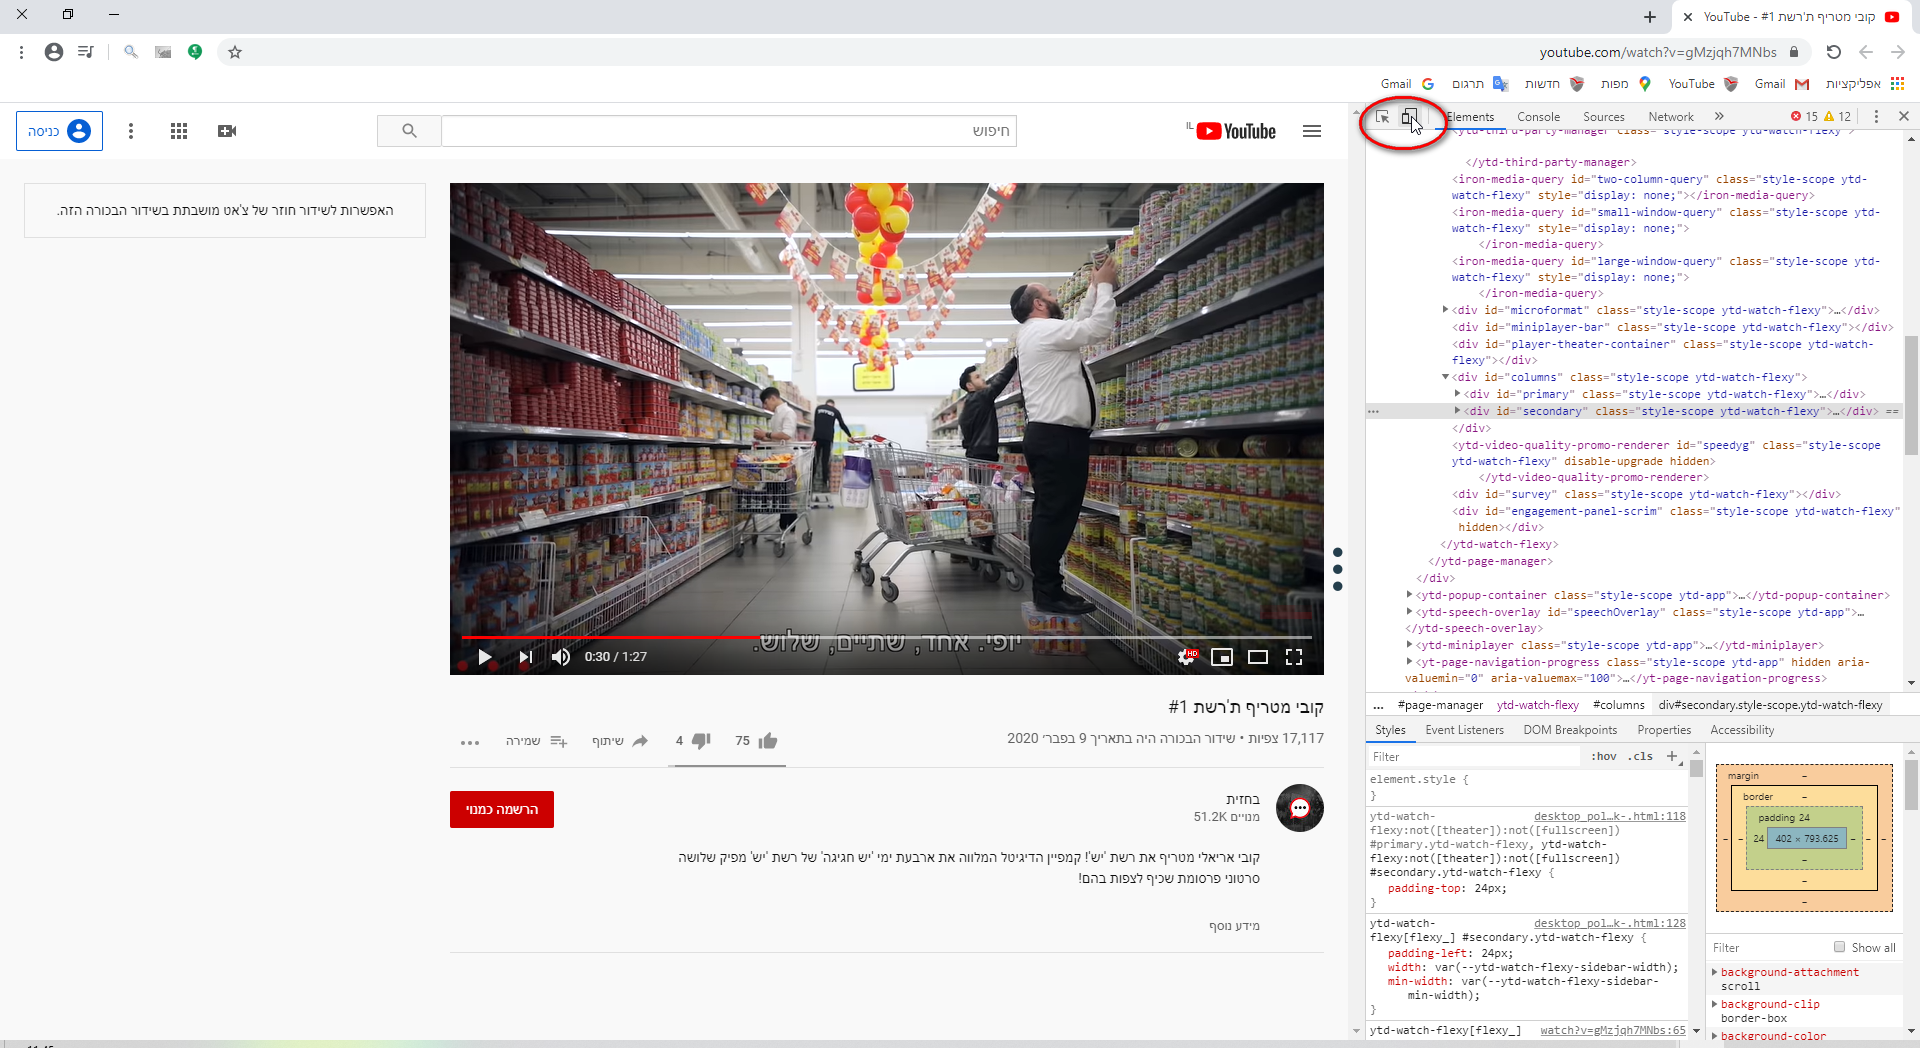This screenshot has height=1048, width=1920.
Task: Select the DevTools inspect element picker
Action: (1383, 117)
